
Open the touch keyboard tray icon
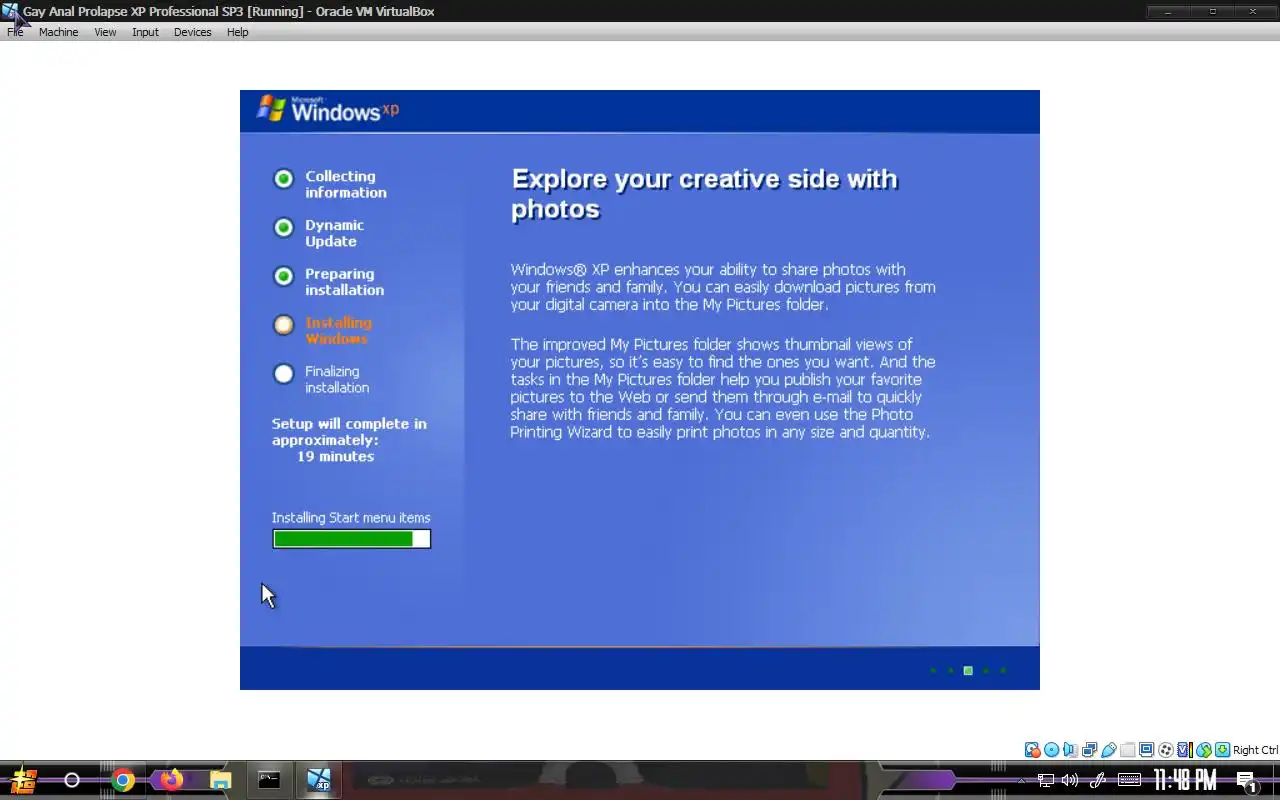pyautogui.click(x=1129, y=780)
